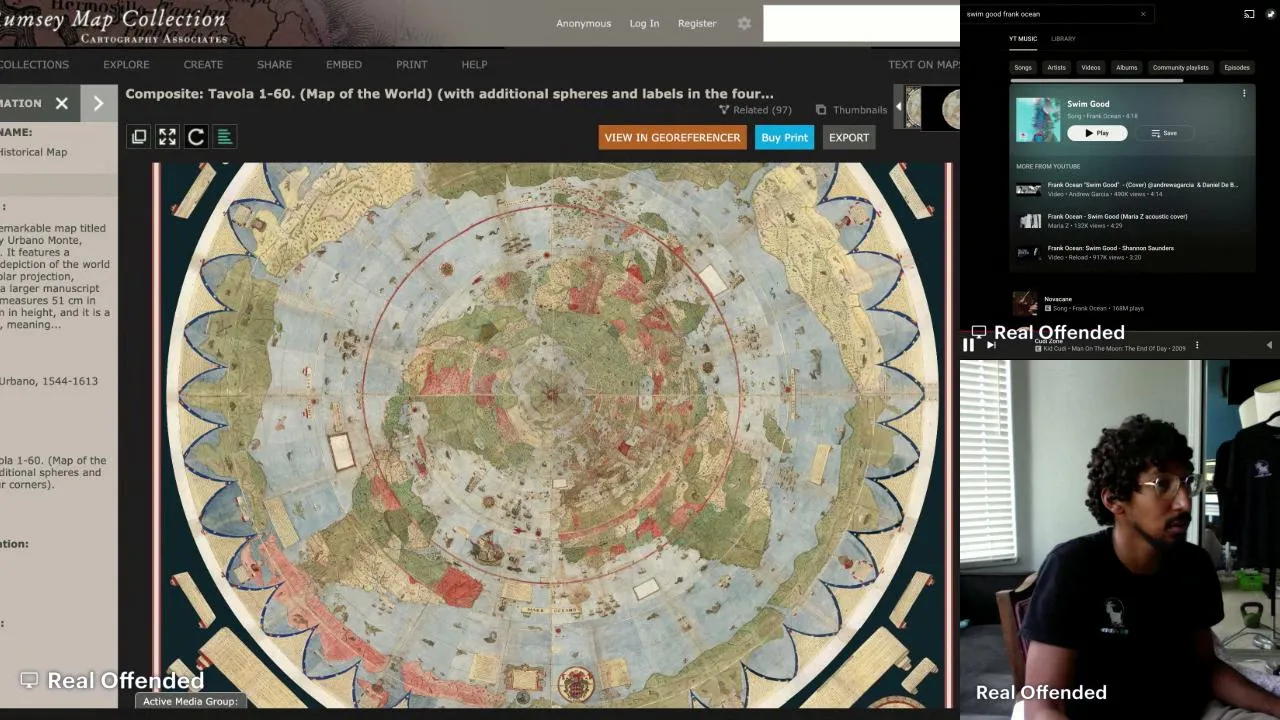Collapse thumbnail strip with left arrow
The width and height of the screenshot is (1280, 720).
tap(898, 107)
